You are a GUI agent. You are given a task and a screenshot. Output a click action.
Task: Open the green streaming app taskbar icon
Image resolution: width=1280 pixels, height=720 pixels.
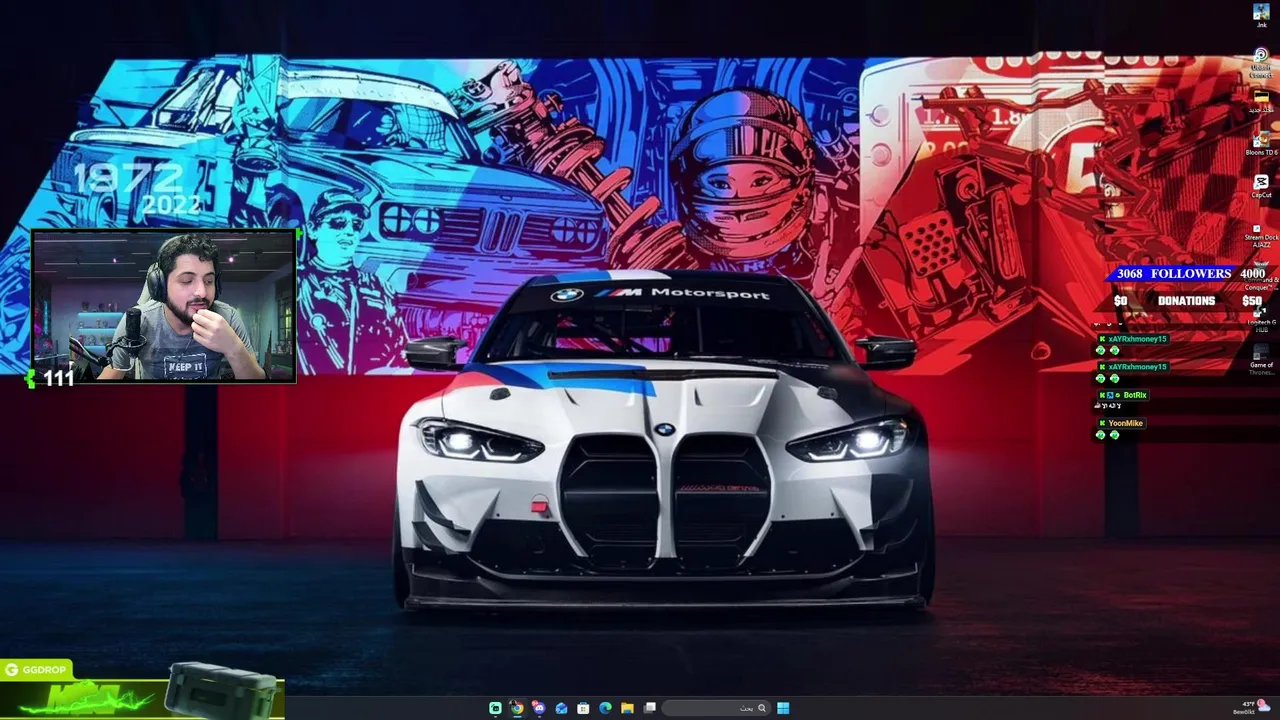click(x=495, y=708)
